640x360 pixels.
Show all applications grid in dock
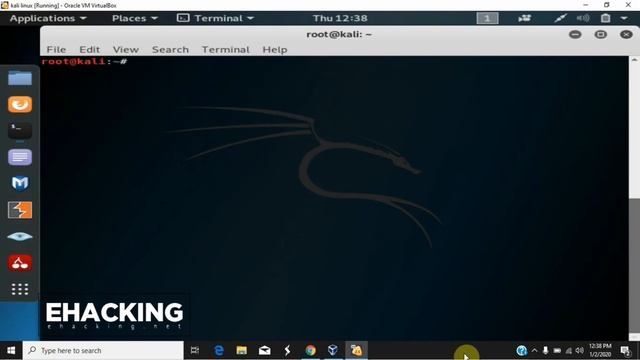point(20,289)
